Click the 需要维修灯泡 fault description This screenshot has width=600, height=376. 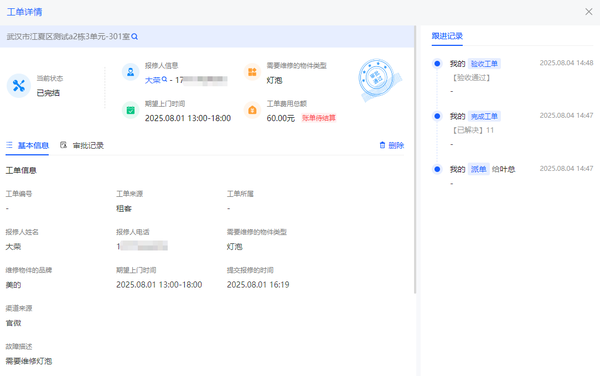point(29,361)
